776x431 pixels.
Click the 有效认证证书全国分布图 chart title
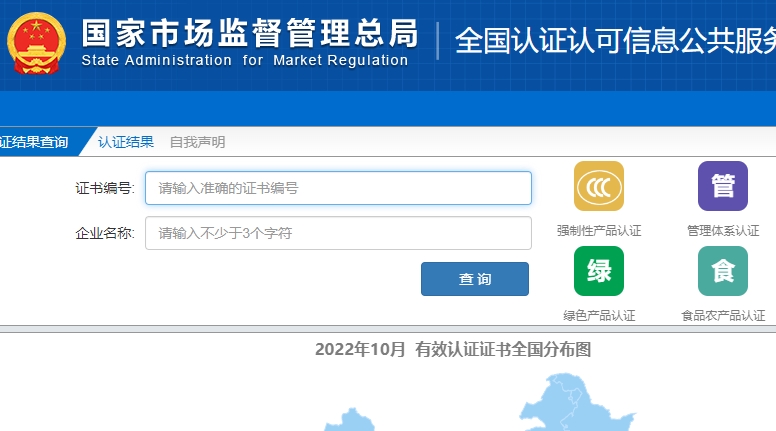(453, 349)
